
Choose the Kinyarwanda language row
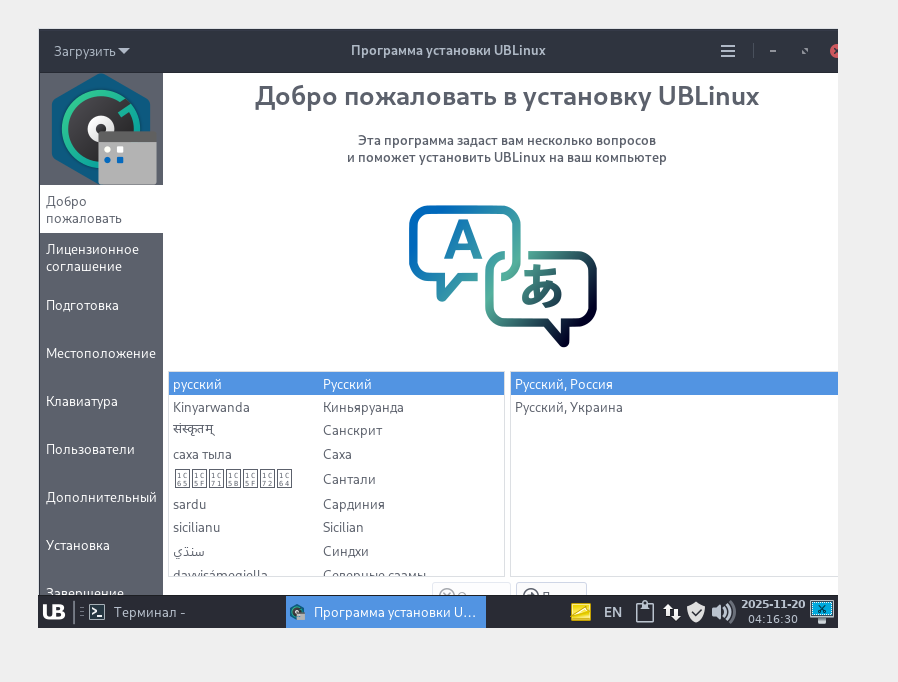[336, 407]
